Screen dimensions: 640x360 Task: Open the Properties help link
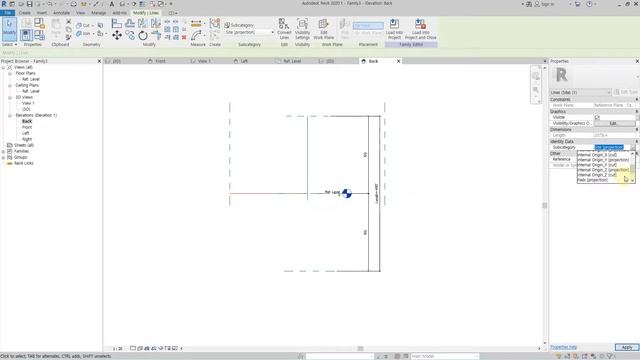564,347
